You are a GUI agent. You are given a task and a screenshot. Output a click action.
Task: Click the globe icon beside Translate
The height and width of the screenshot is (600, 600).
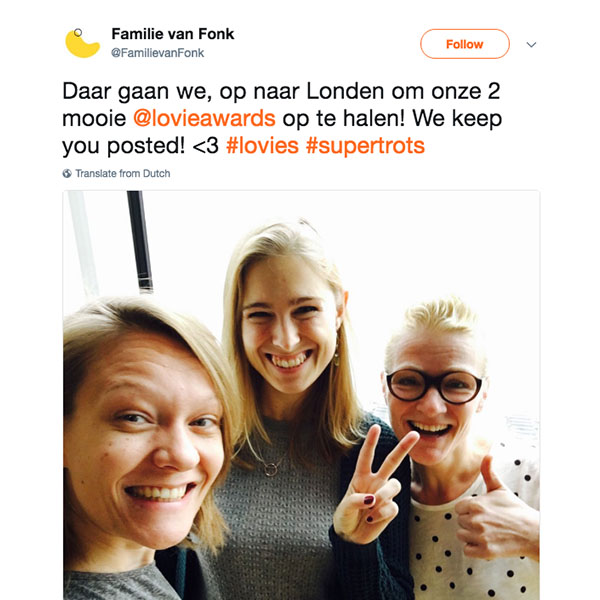pyautogui.click(x=67, y=173)
